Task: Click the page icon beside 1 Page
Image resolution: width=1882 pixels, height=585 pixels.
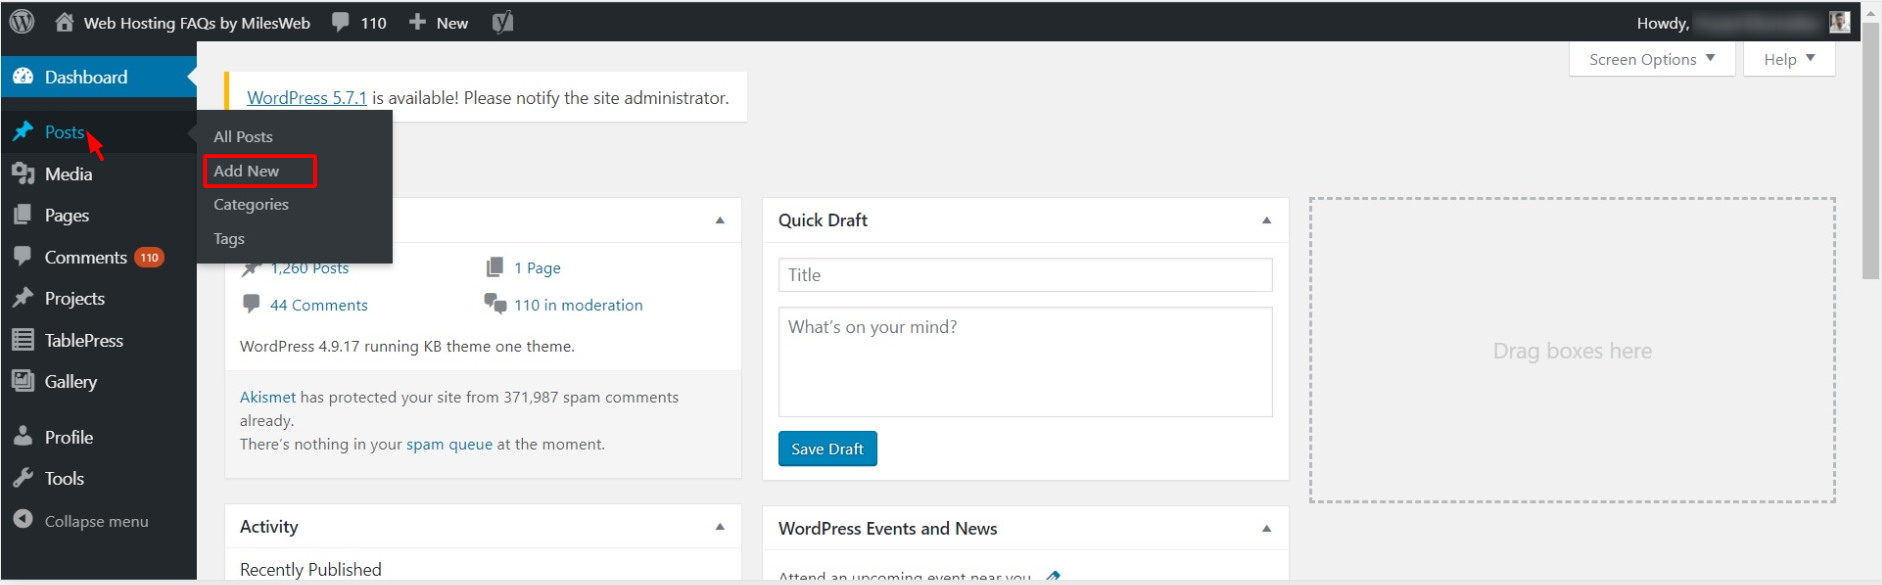Action: 495,267
